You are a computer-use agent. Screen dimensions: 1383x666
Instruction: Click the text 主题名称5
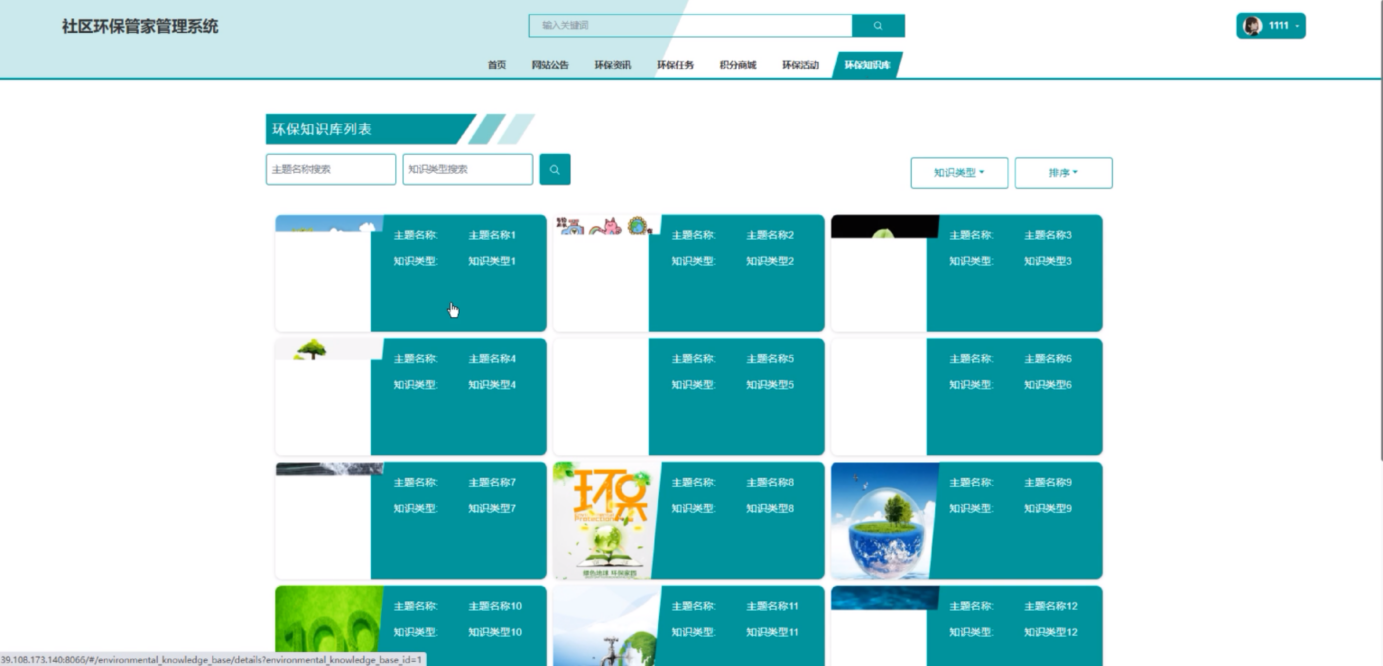click(x=770, y=359)
